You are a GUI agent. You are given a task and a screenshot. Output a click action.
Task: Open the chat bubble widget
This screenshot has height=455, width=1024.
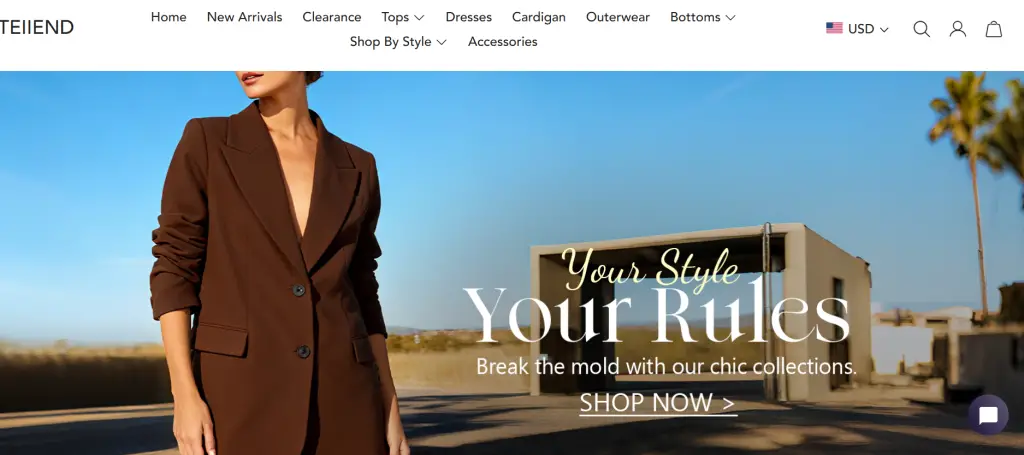[x=988, y=415]
